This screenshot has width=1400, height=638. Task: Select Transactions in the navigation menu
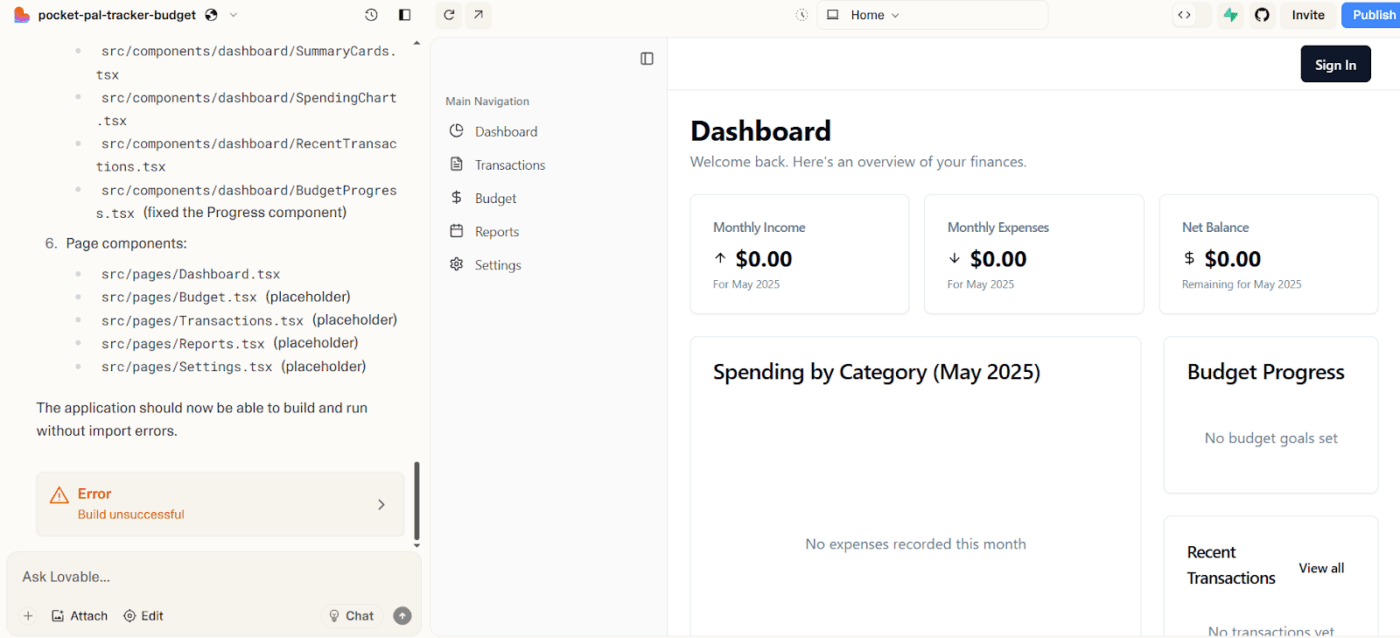[509, 164]
